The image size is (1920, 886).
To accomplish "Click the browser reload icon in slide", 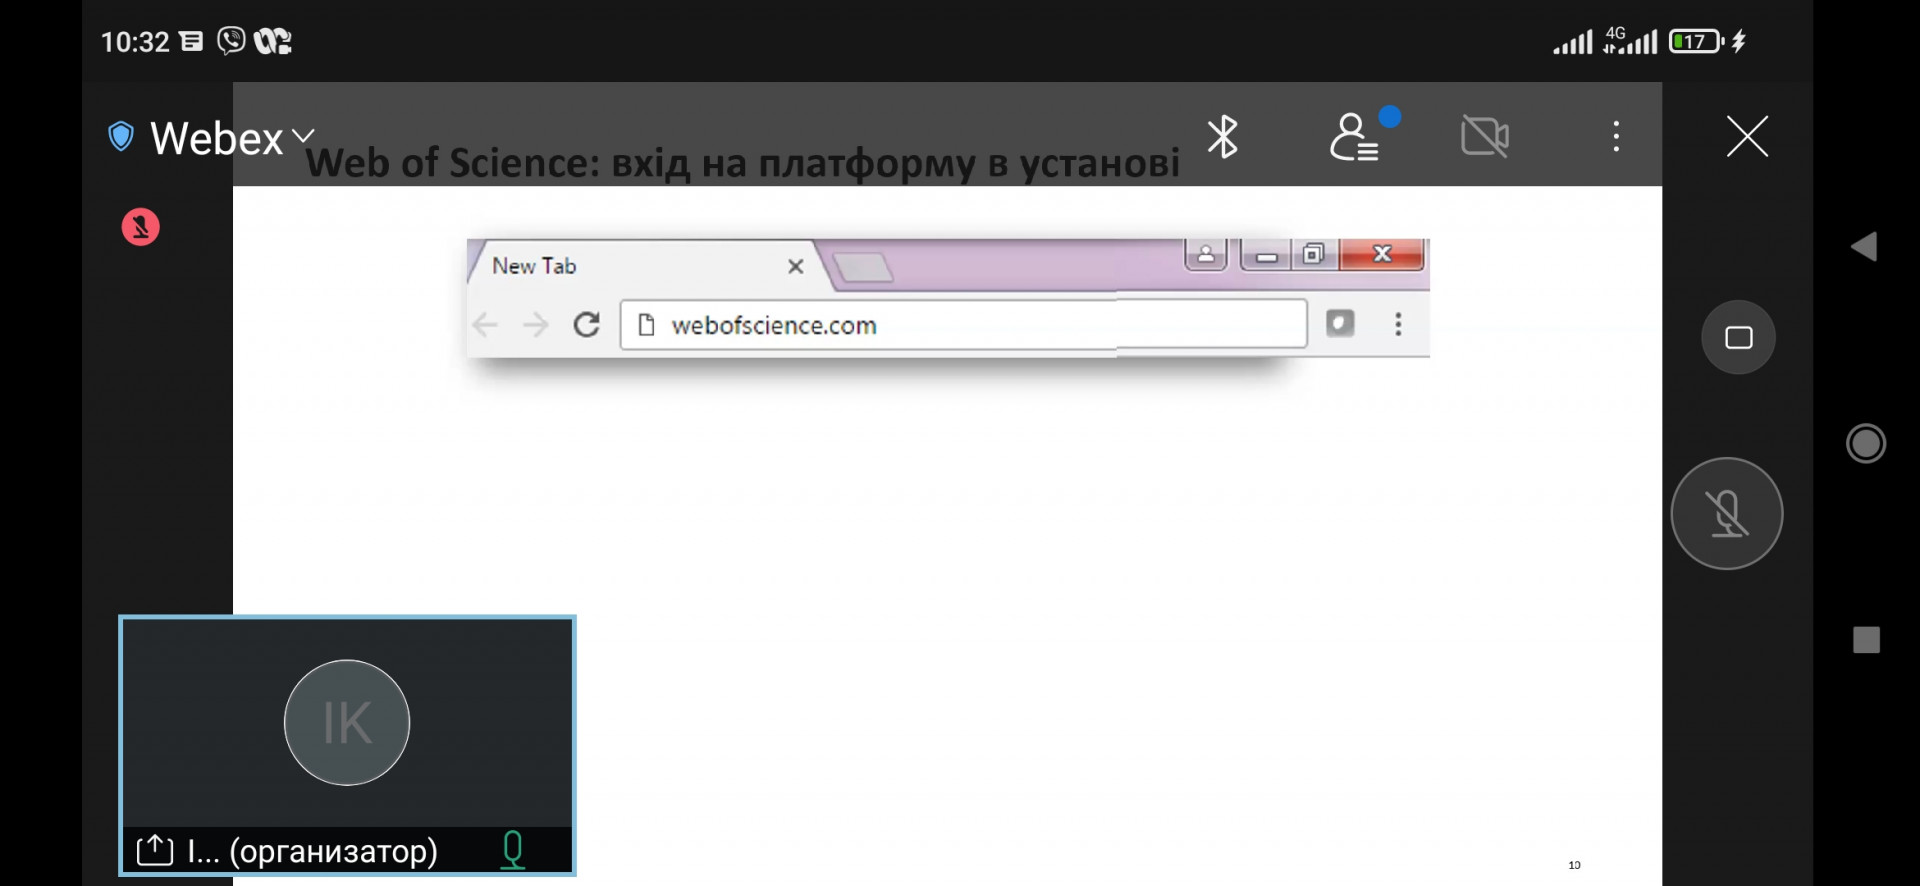I will pos(587,324).
